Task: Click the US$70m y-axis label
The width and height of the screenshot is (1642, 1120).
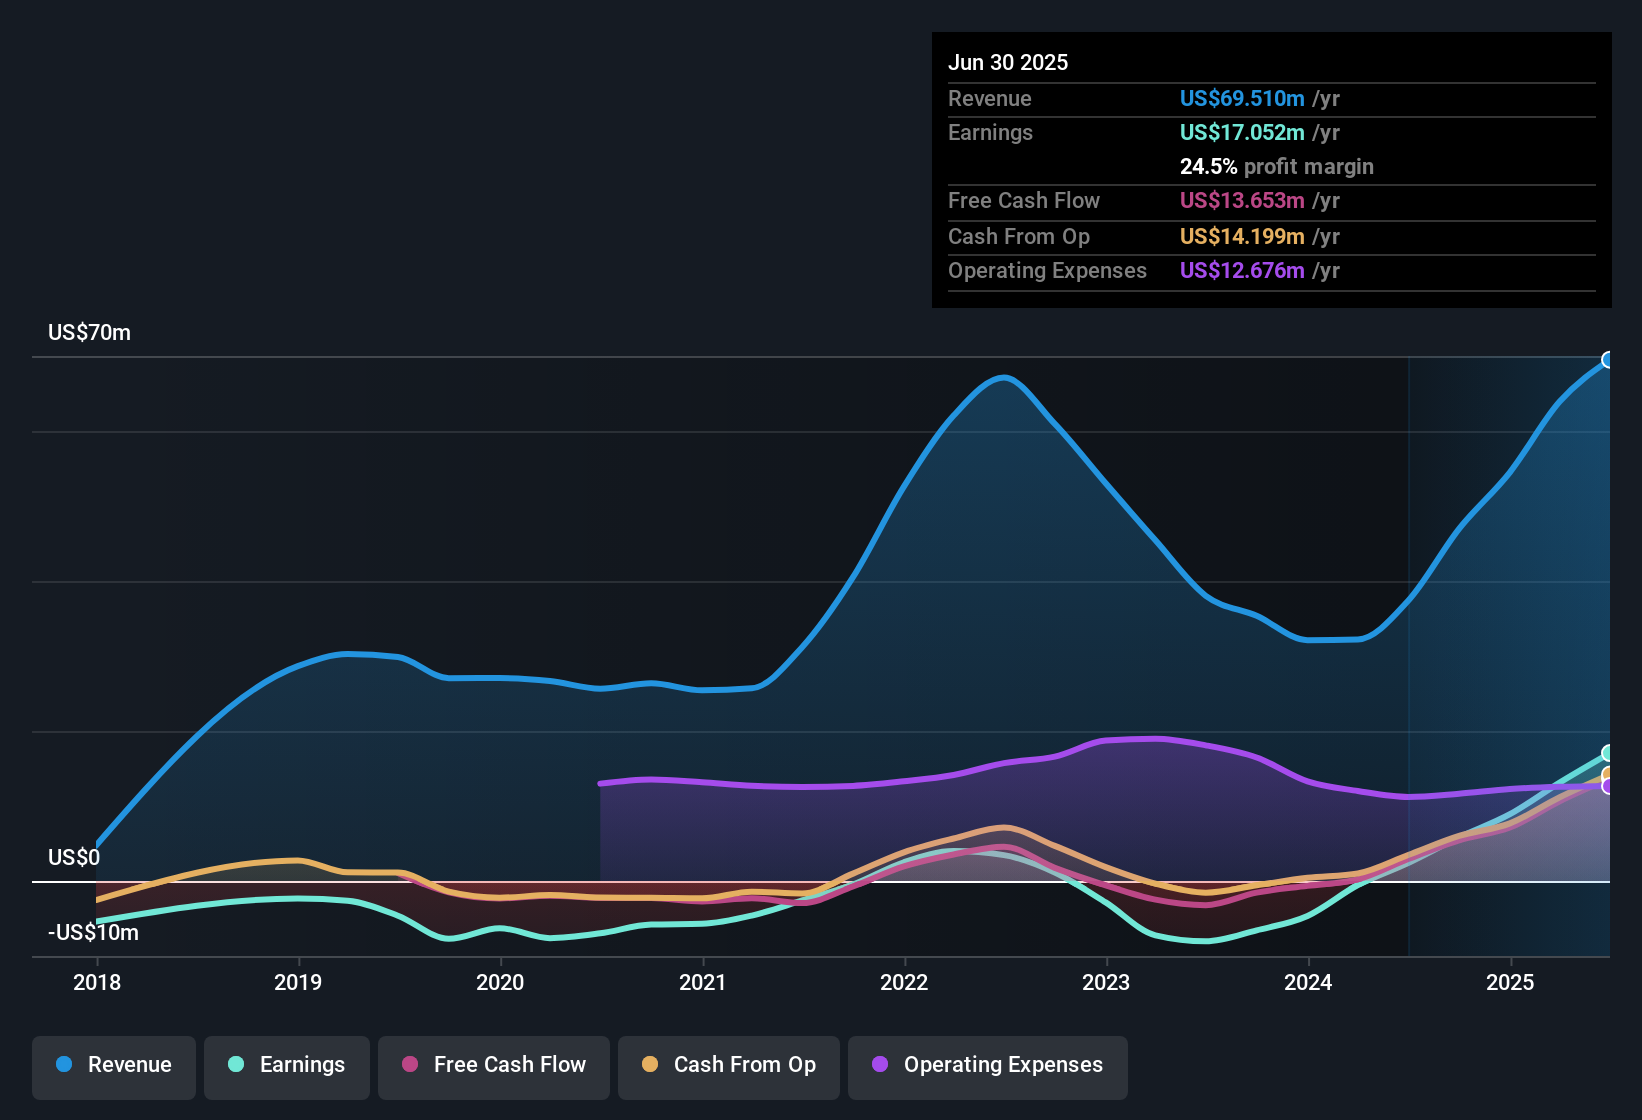Action: [89, 333]
